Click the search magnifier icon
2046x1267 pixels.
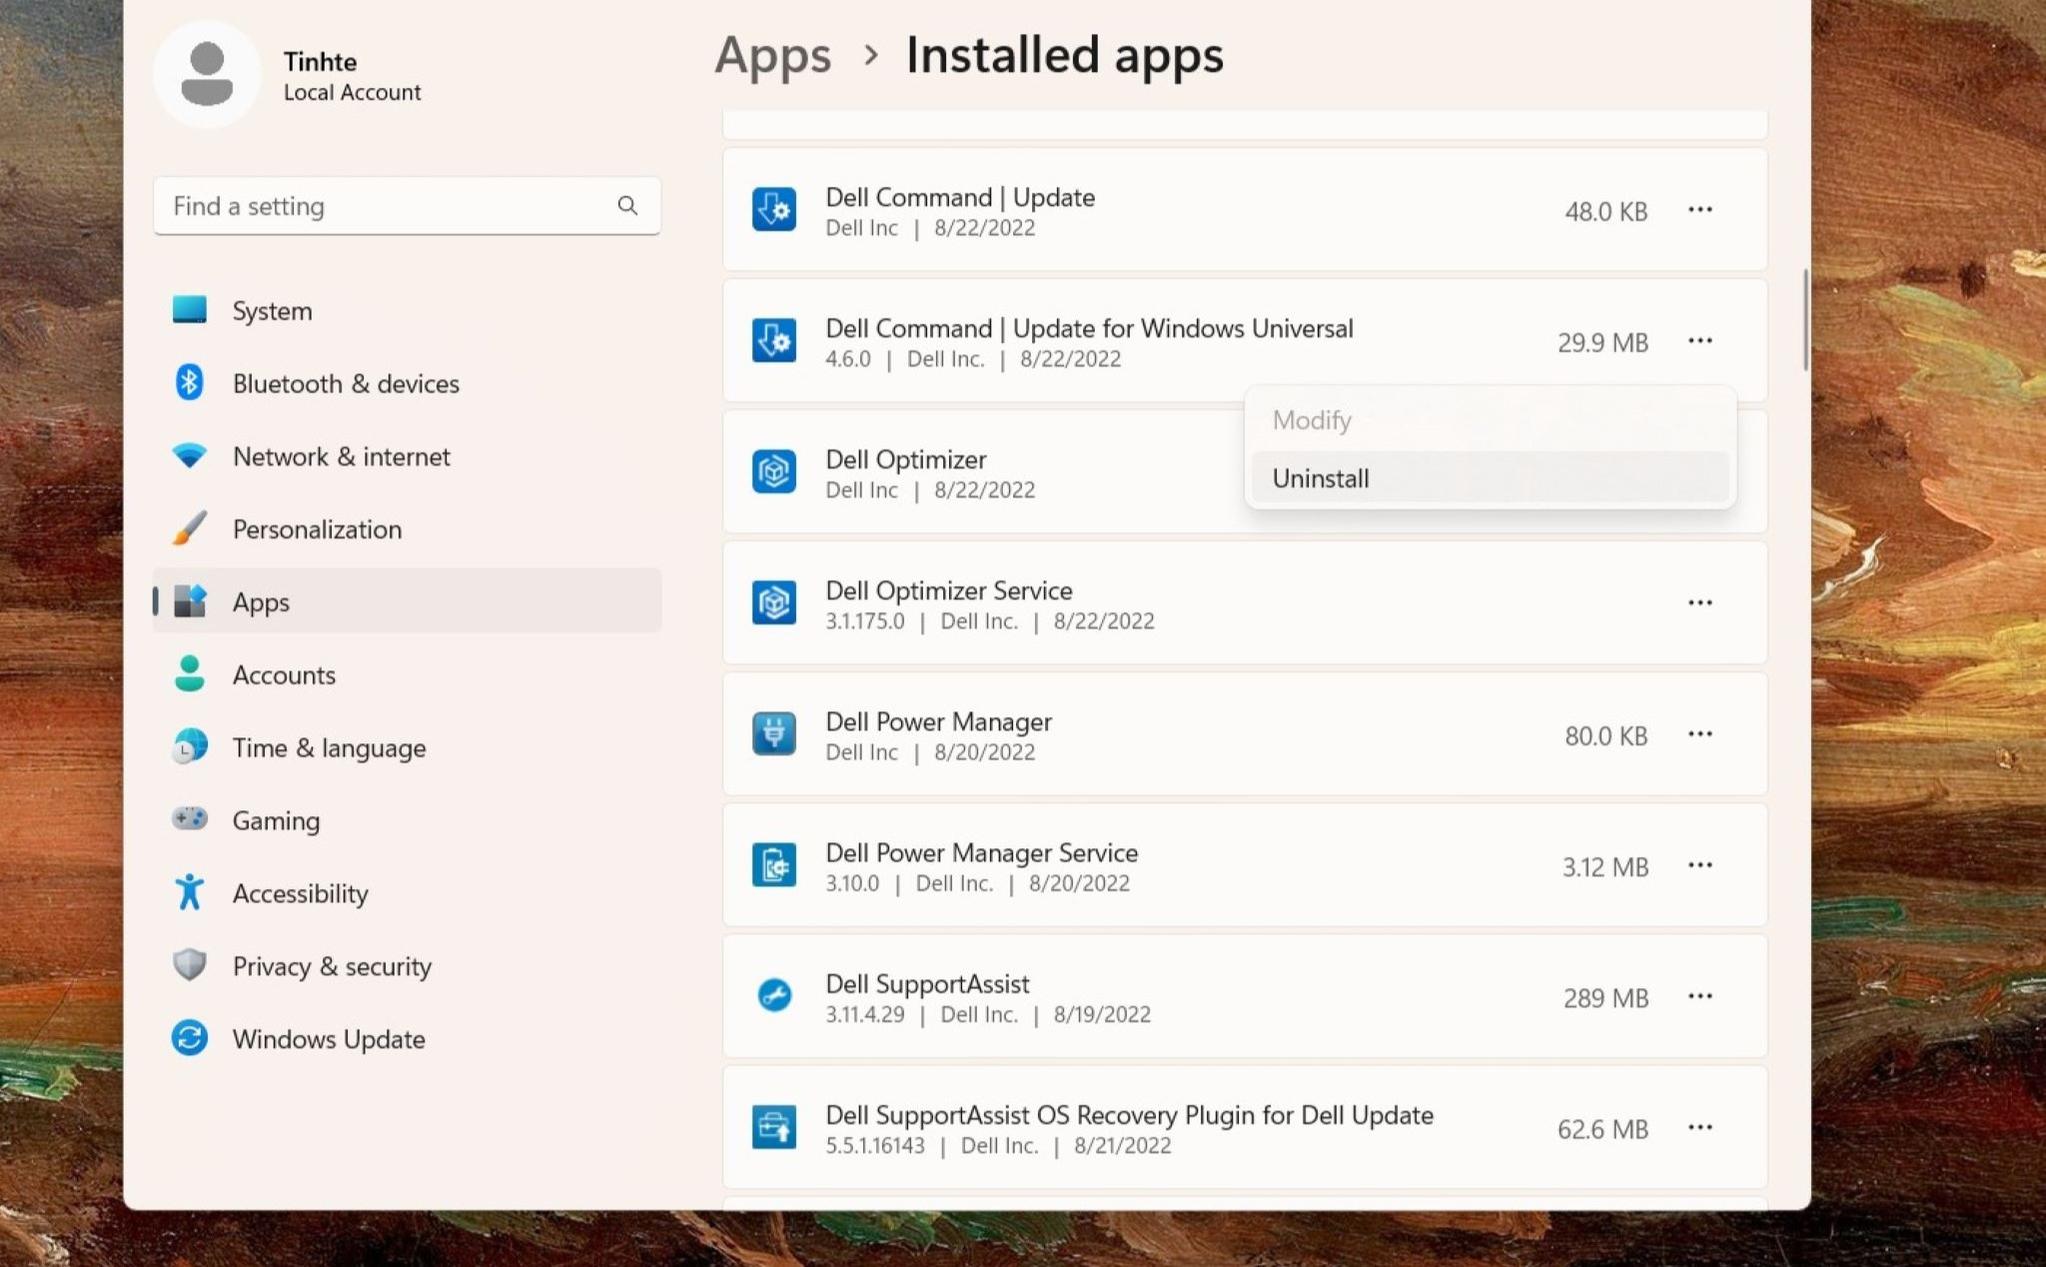[627, 205]
